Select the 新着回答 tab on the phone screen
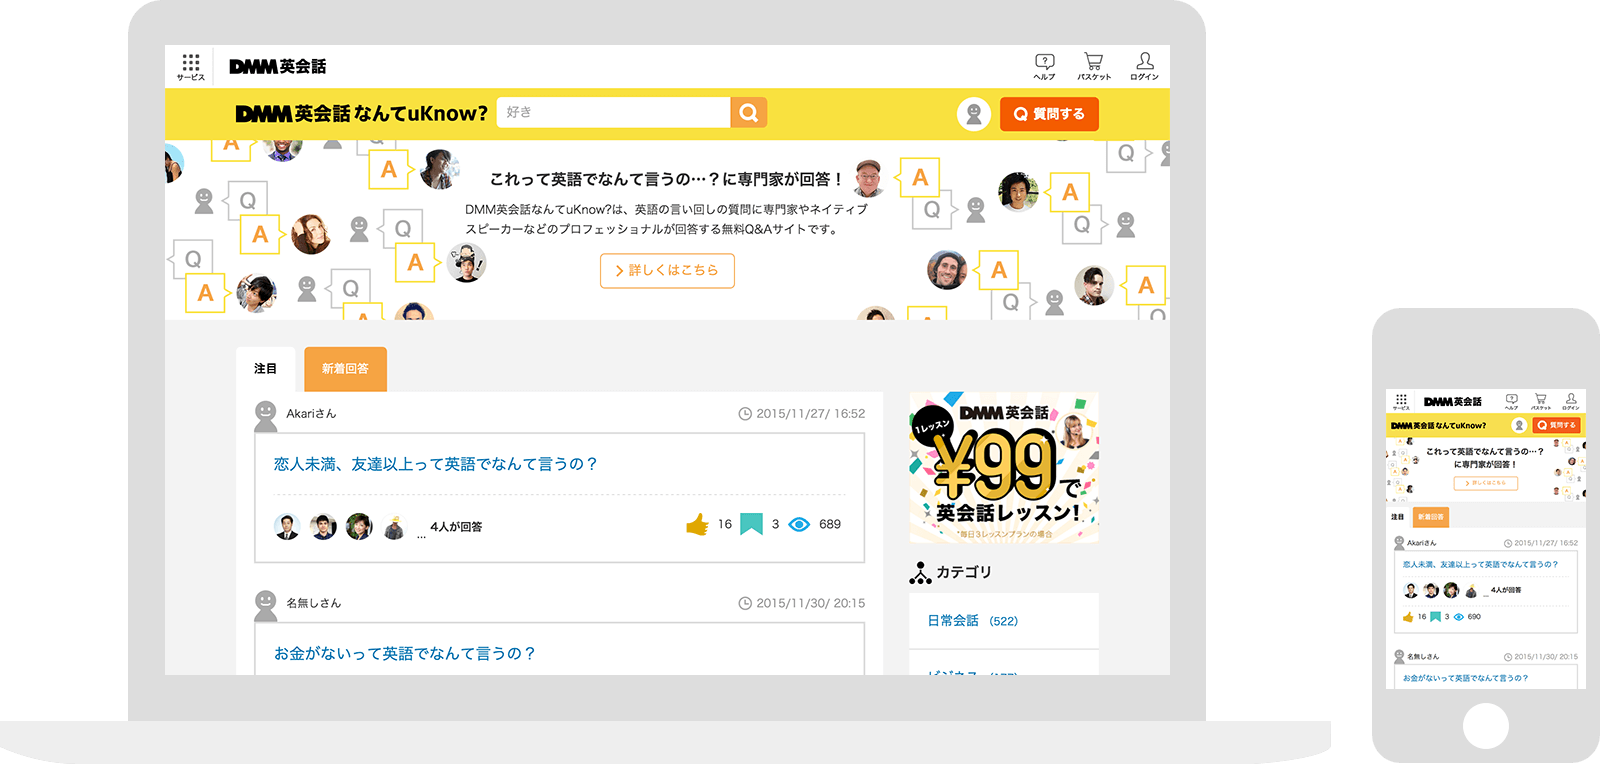Image resolution: width=1600 pixels, height=764 pixels. click(x=1430, y=517)
